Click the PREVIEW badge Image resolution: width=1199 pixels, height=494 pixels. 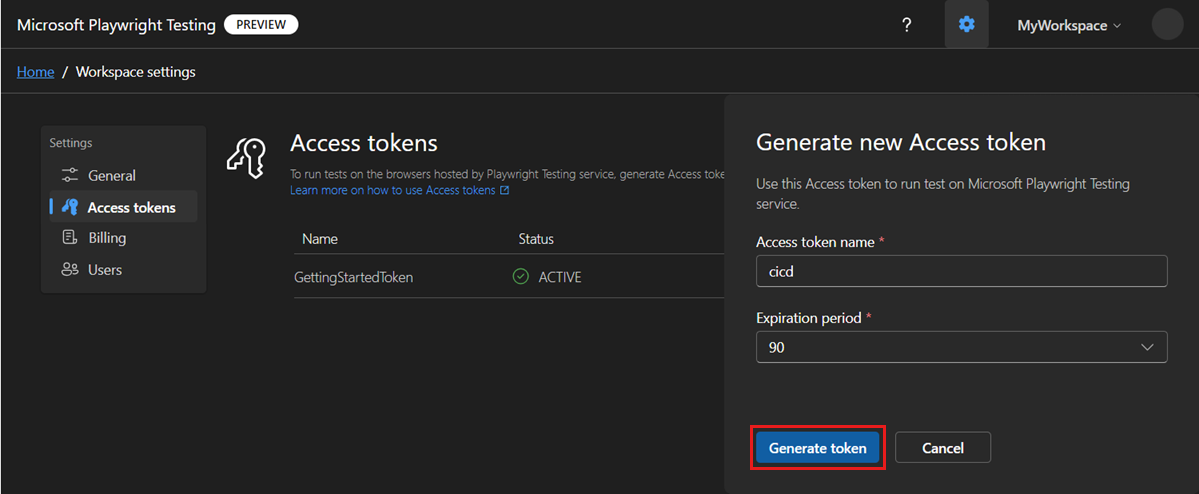click(261, 24)
